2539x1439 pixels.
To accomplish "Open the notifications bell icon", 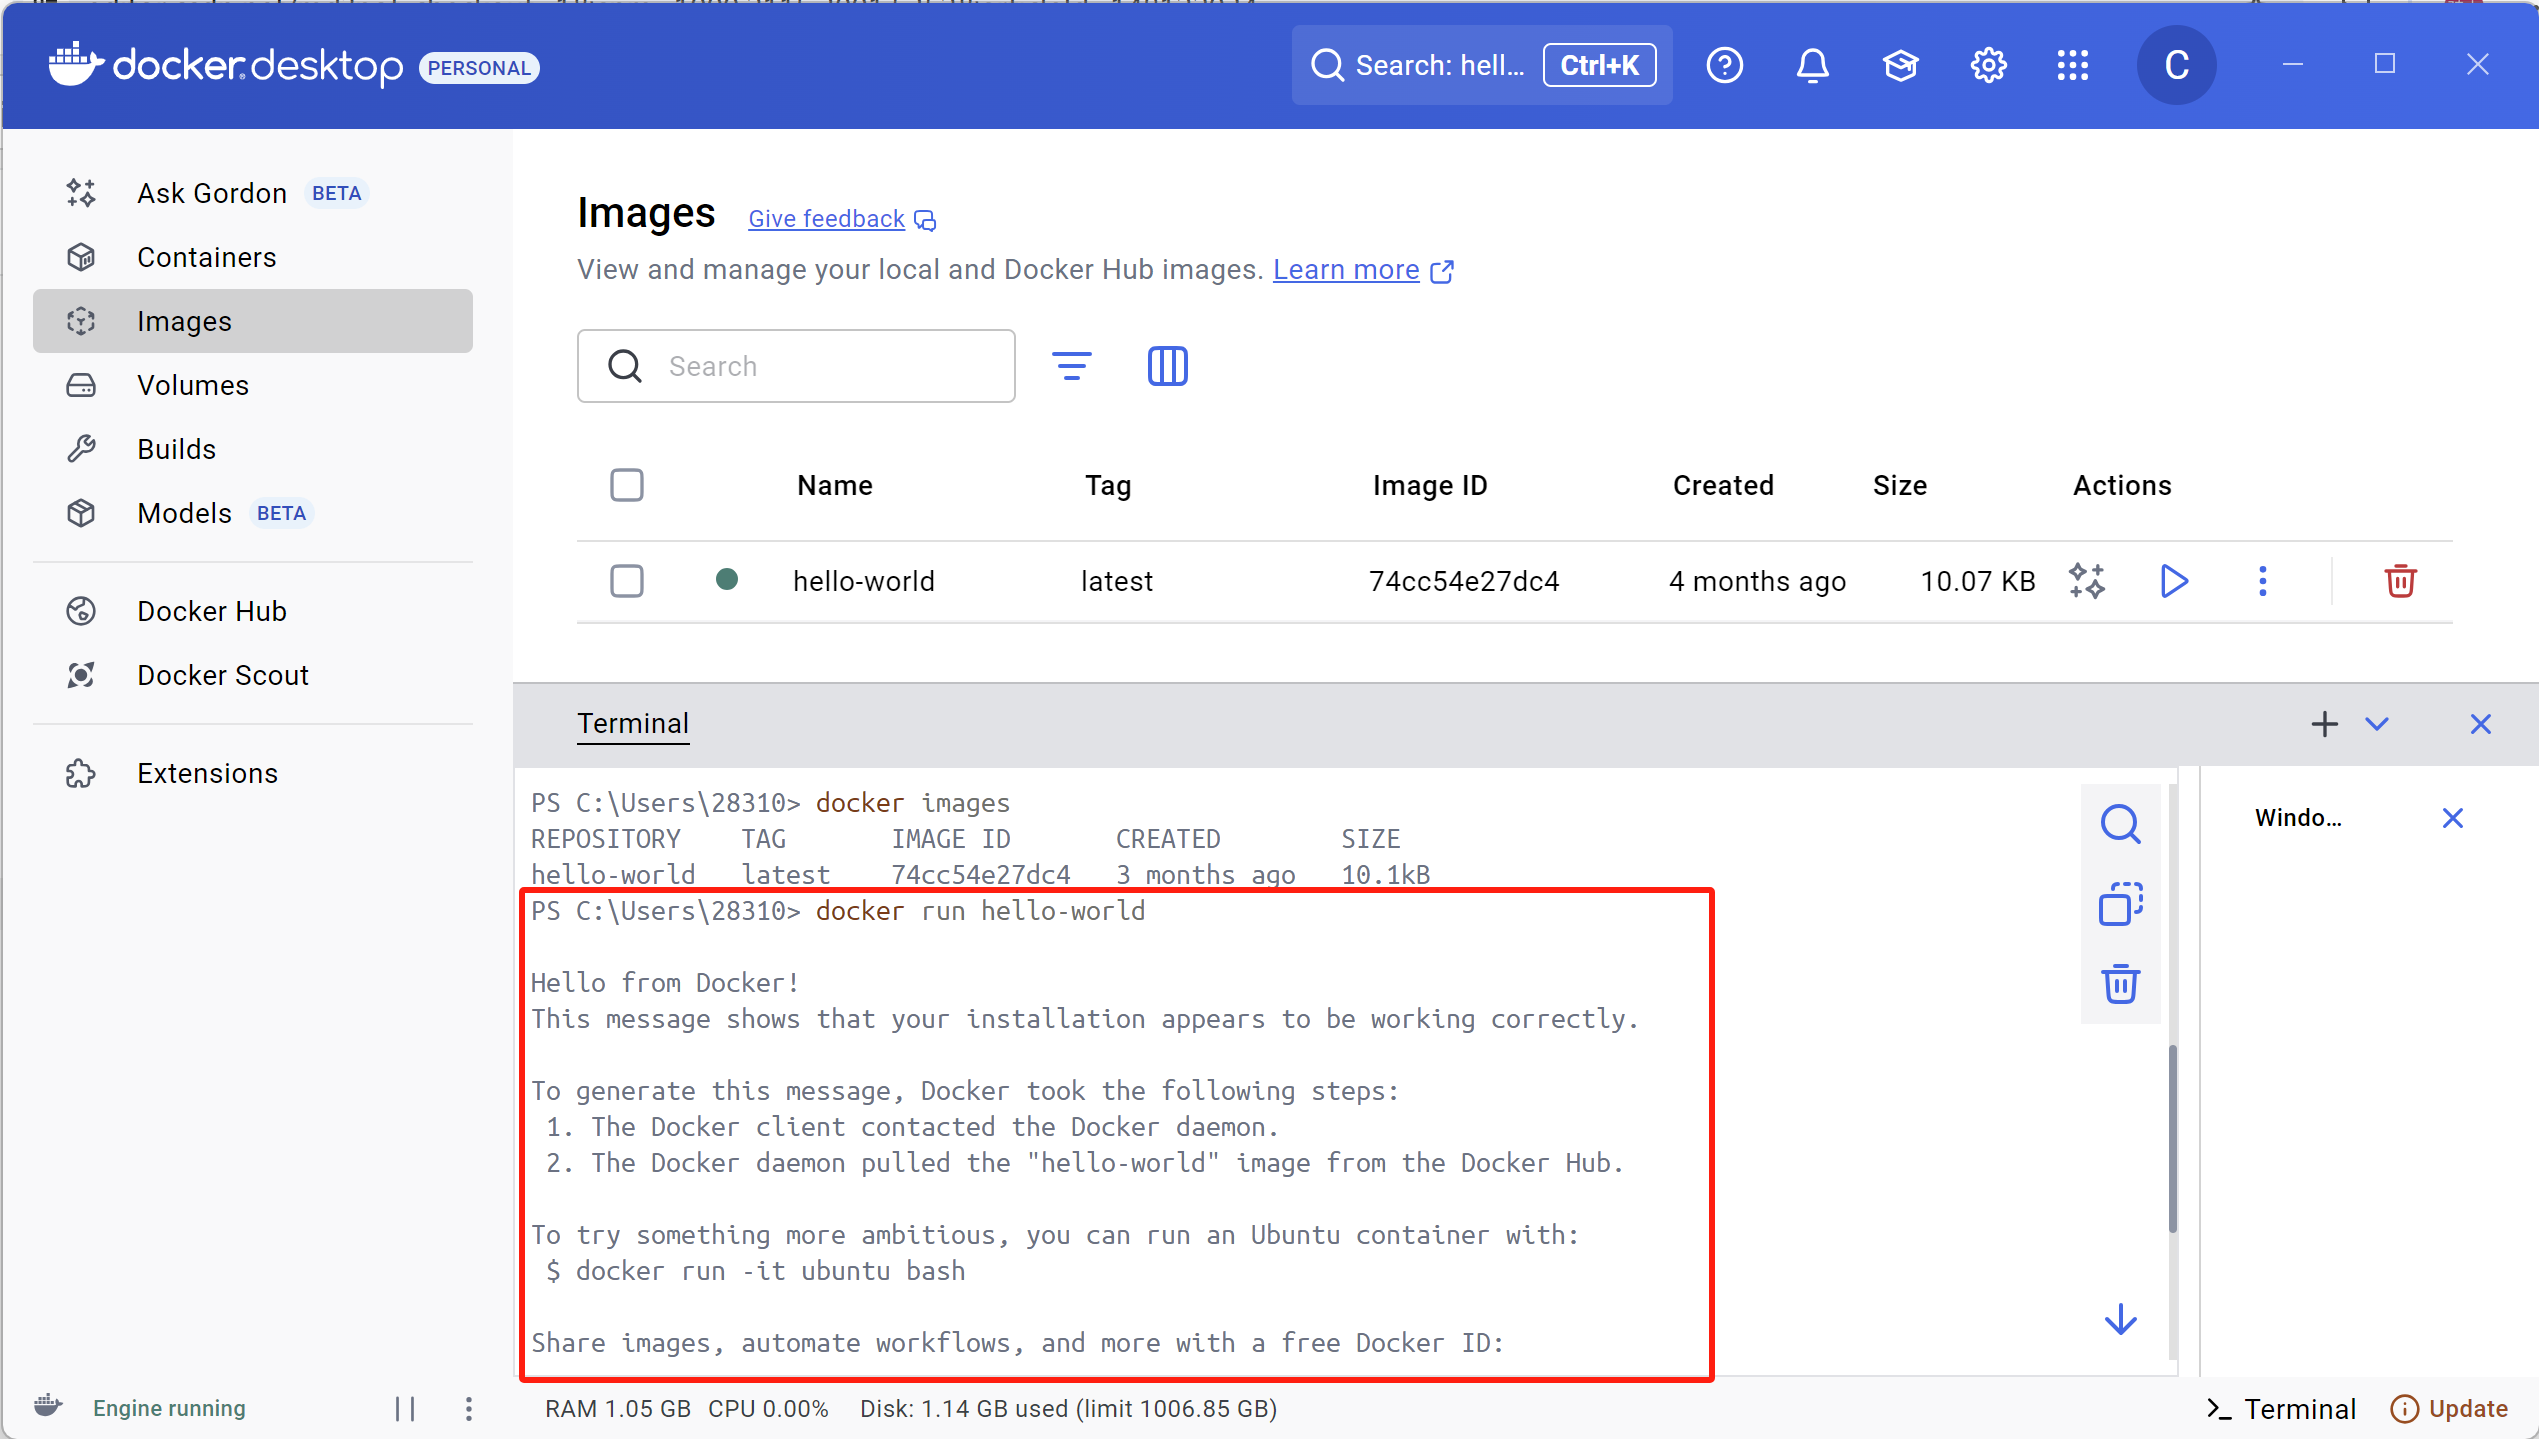I will (1812, 66).
